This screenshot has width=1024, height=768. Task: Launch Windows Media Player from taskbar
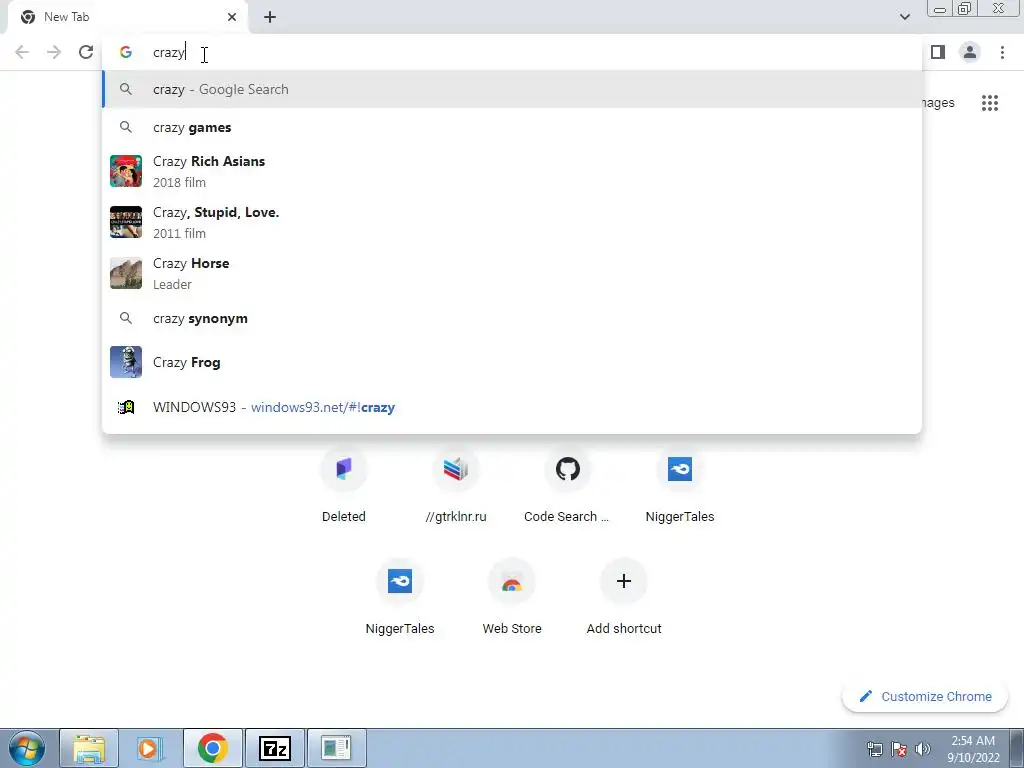pyautogui.click(x=150, y=748)
